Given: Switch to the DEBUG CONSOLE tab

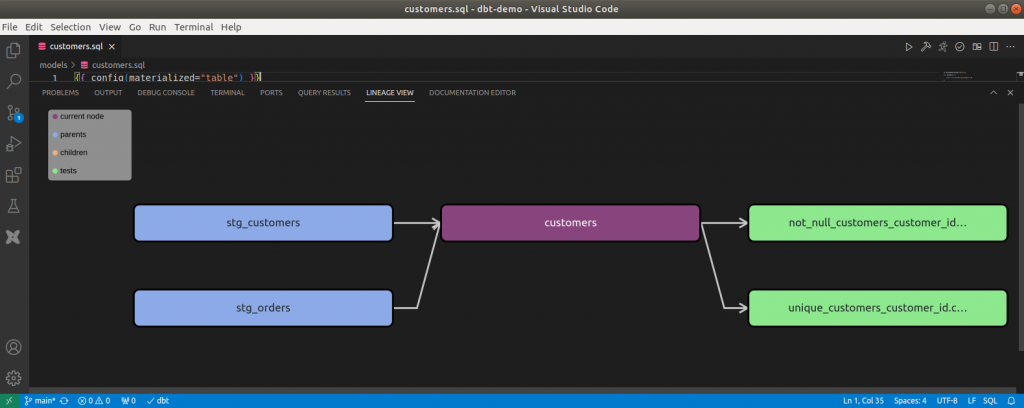Looking at the screenshot, I should [166, 93].
